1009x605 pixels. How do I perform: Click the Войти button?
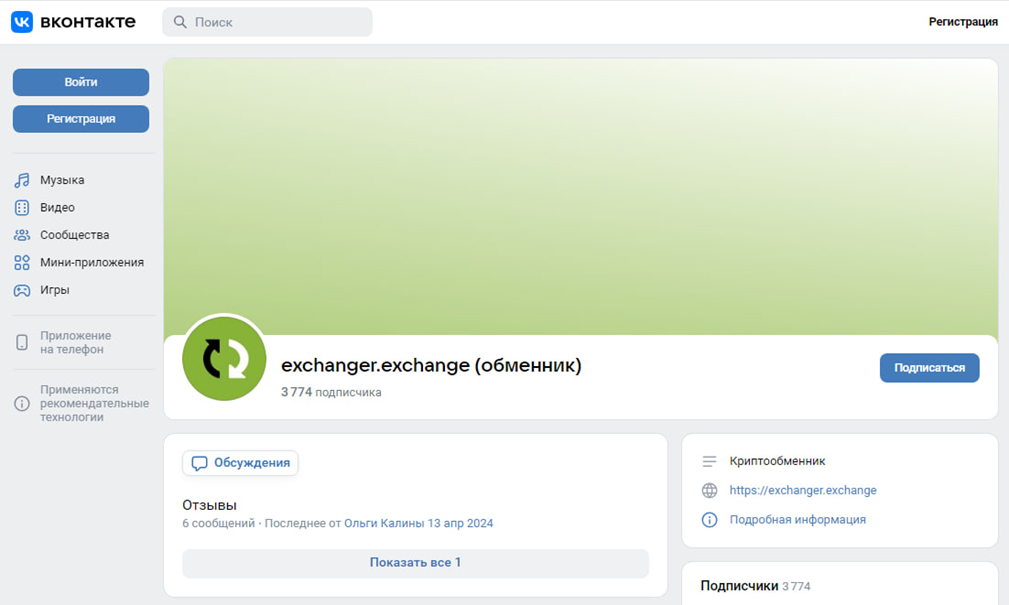coord(81,82)
